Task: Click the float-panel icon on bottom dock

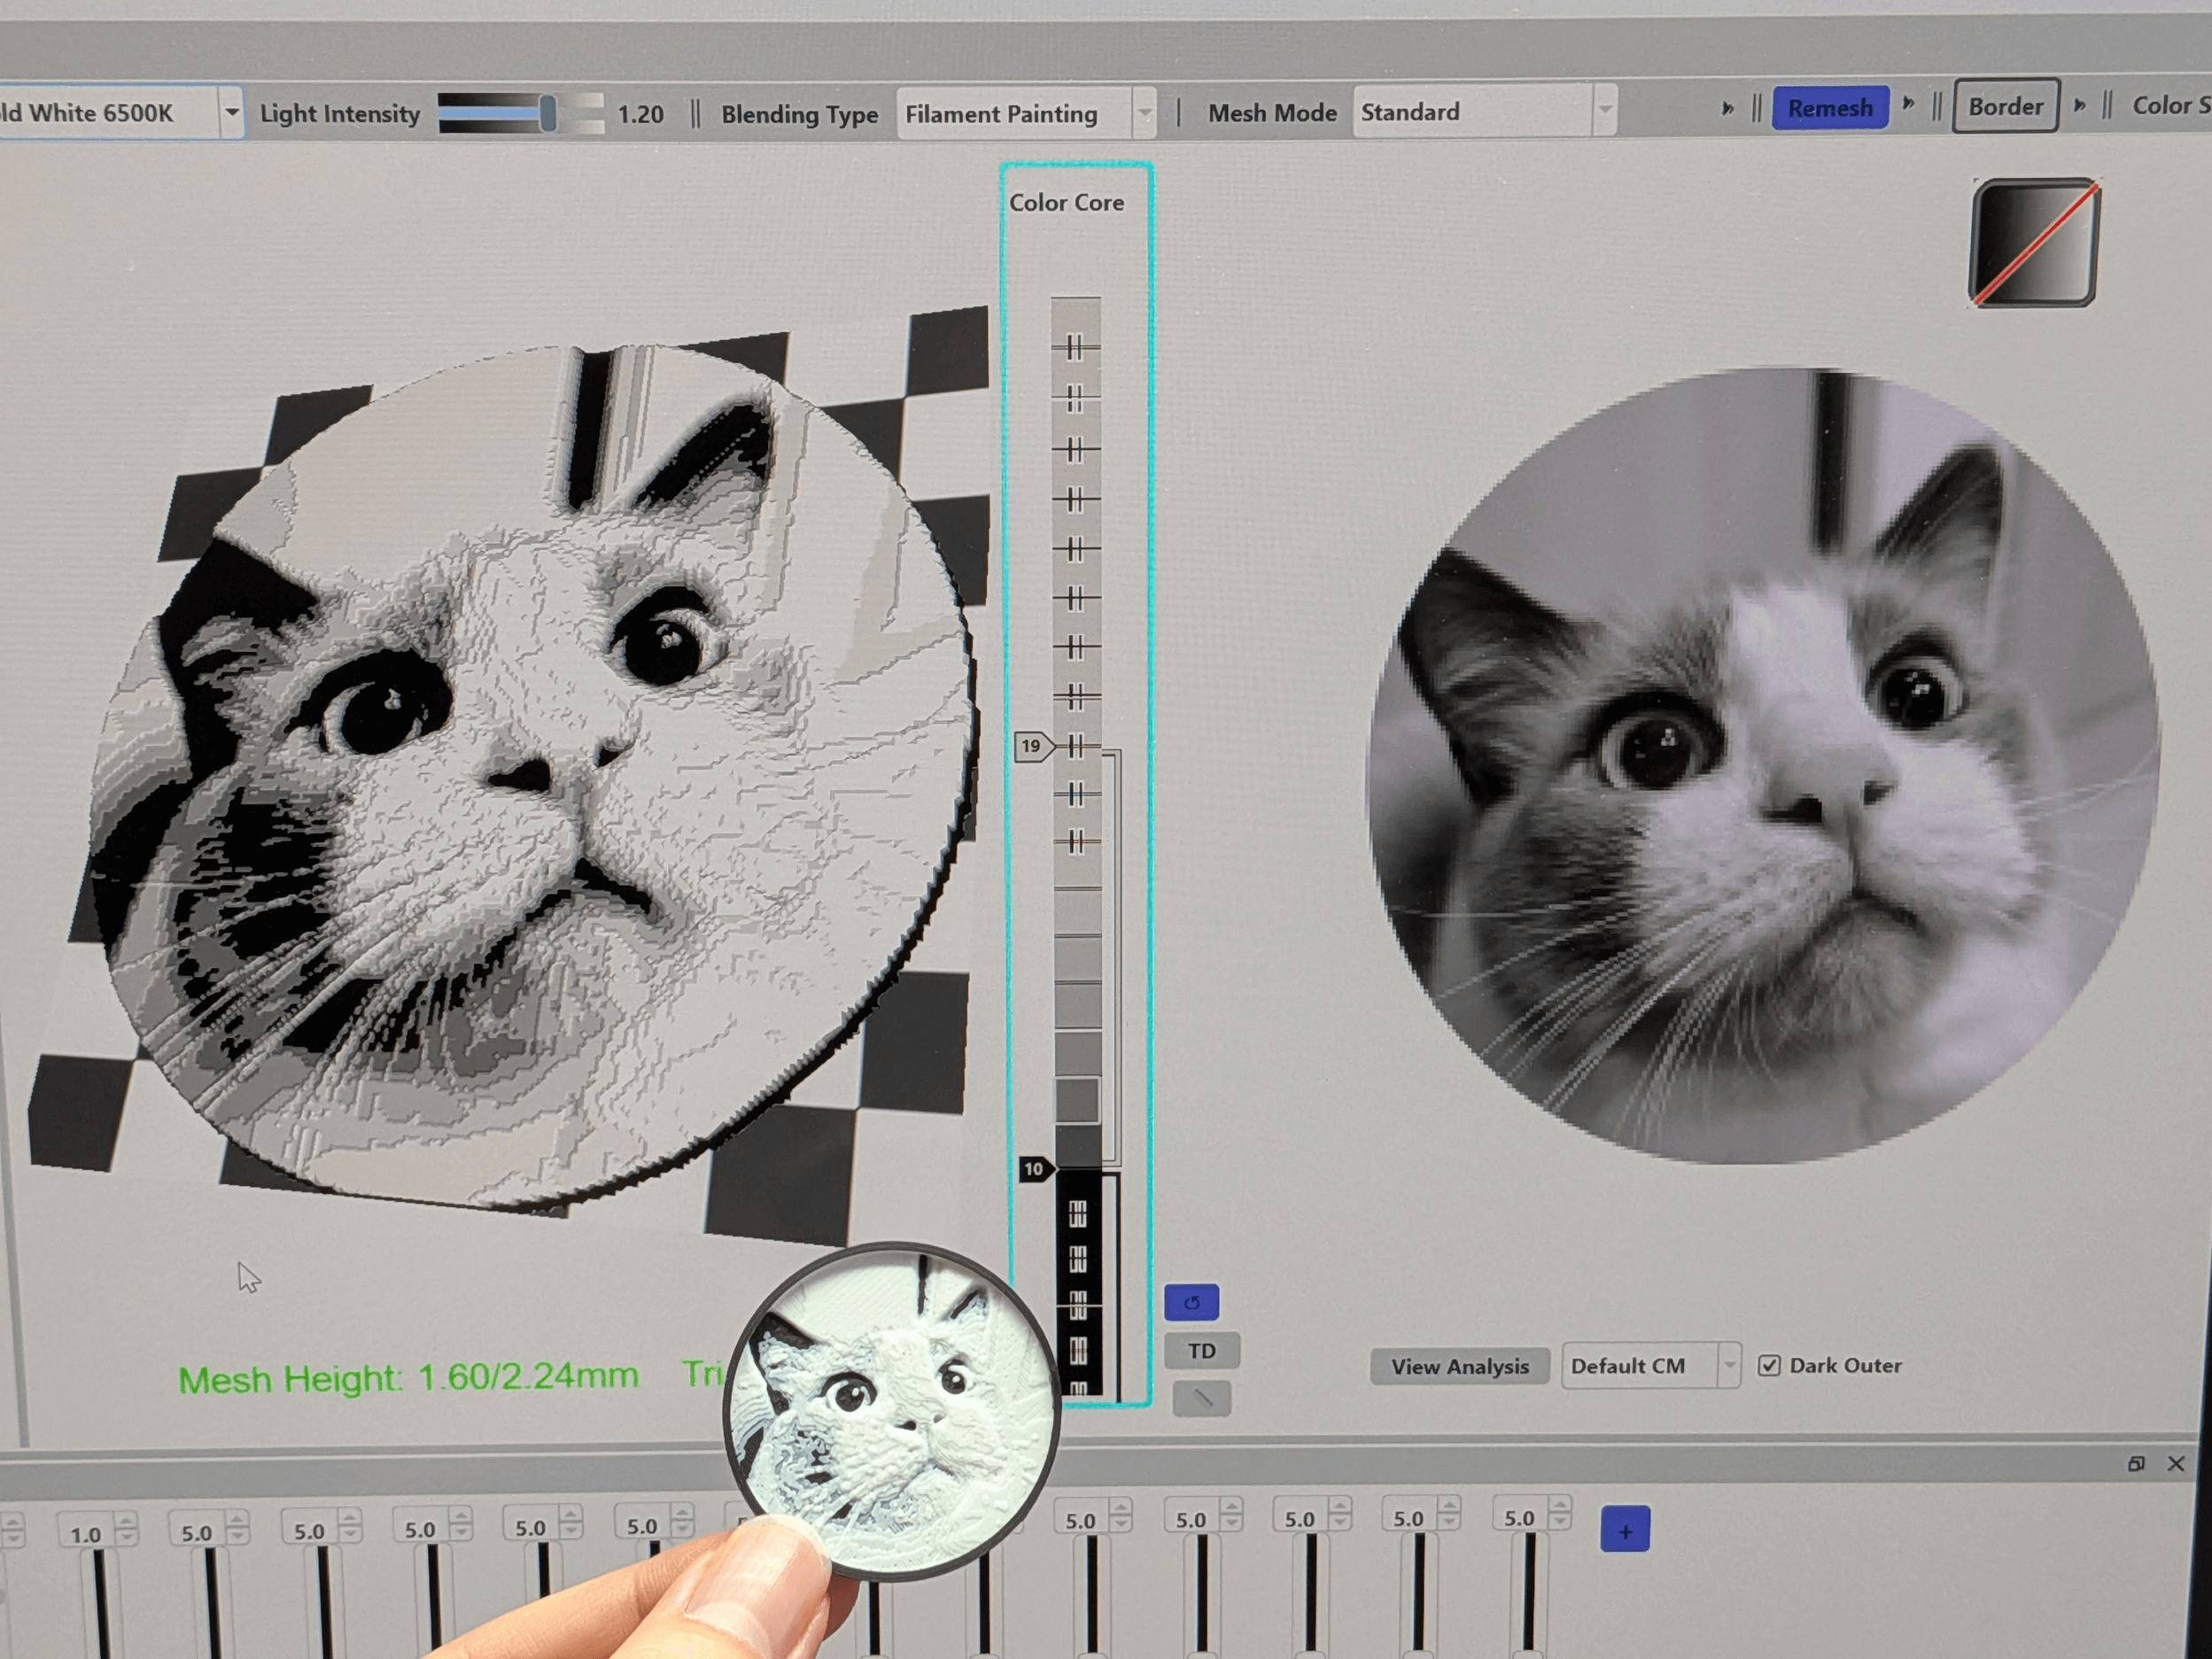Action: (2135, 1464)
